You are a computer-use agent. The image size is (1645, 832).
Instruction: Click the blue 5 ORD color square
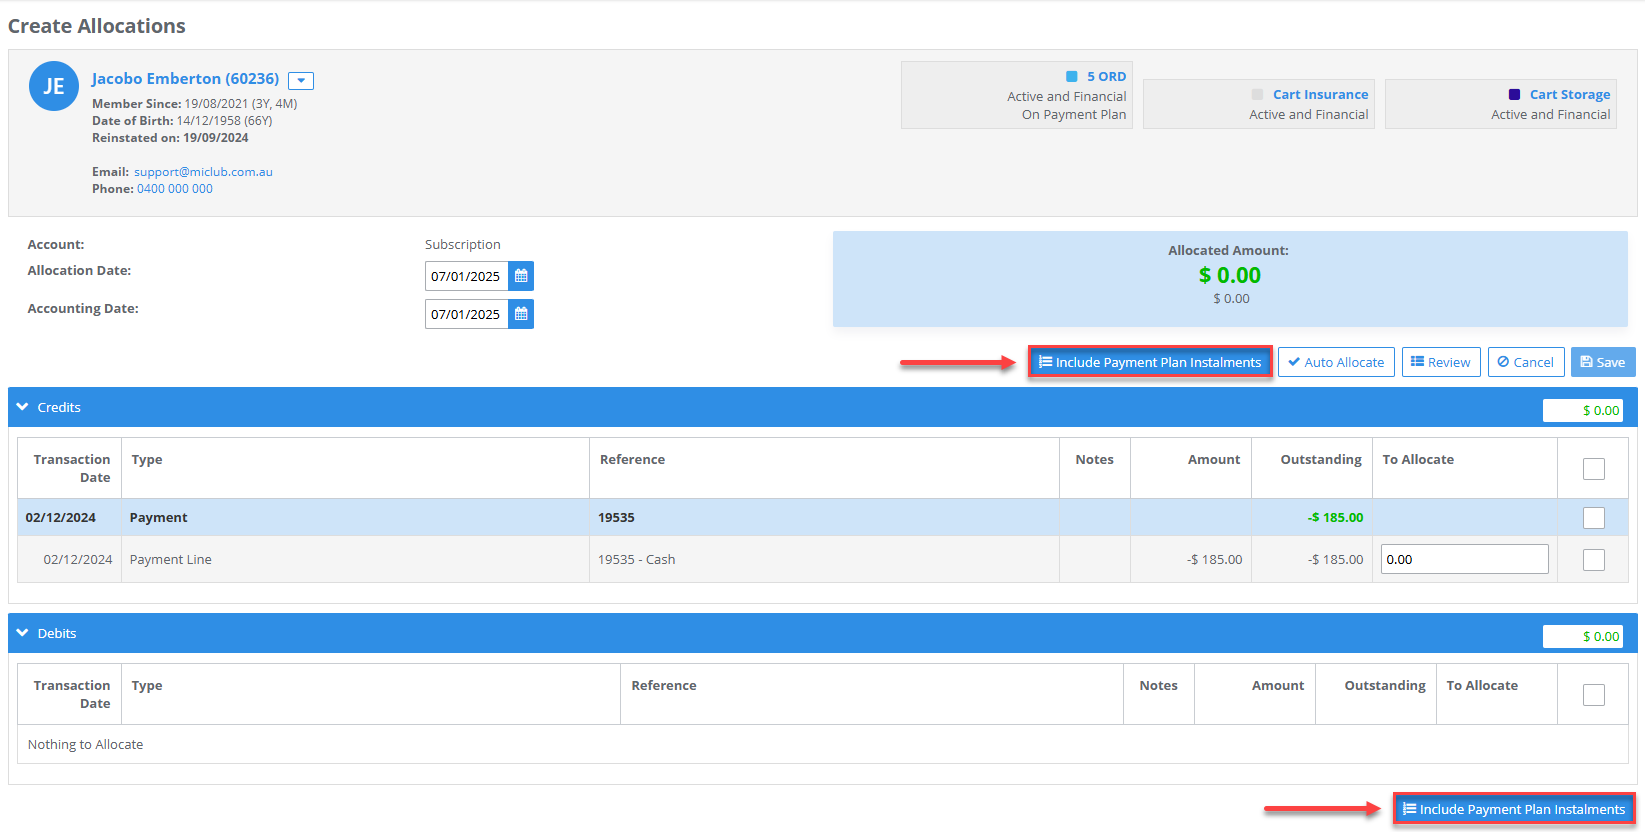(x=1072, y=76)
